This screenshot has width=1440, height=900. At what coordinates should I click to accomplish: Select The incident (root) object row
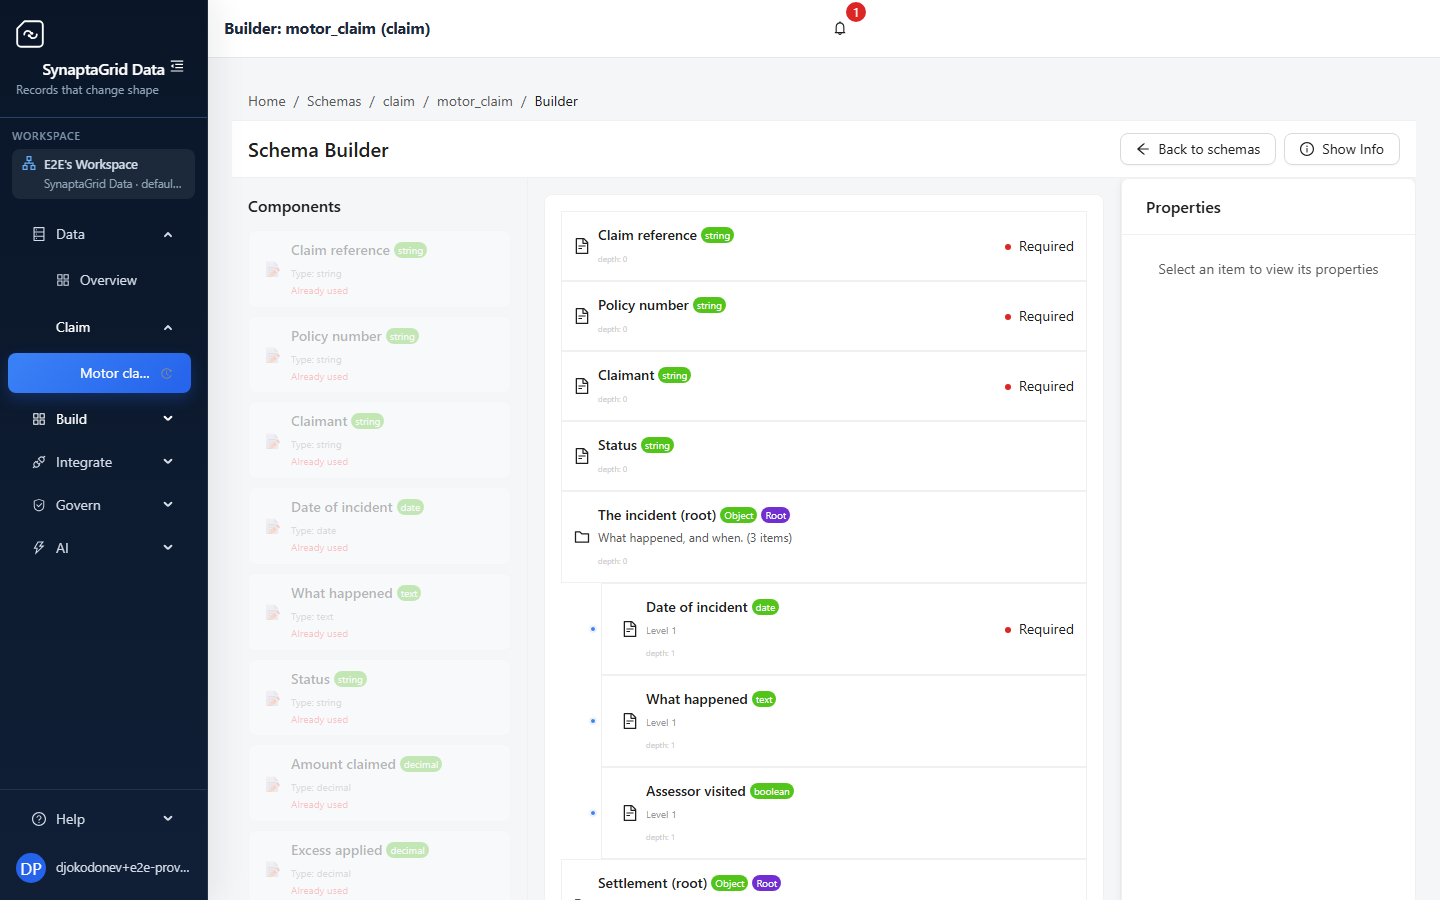(824, 537)
